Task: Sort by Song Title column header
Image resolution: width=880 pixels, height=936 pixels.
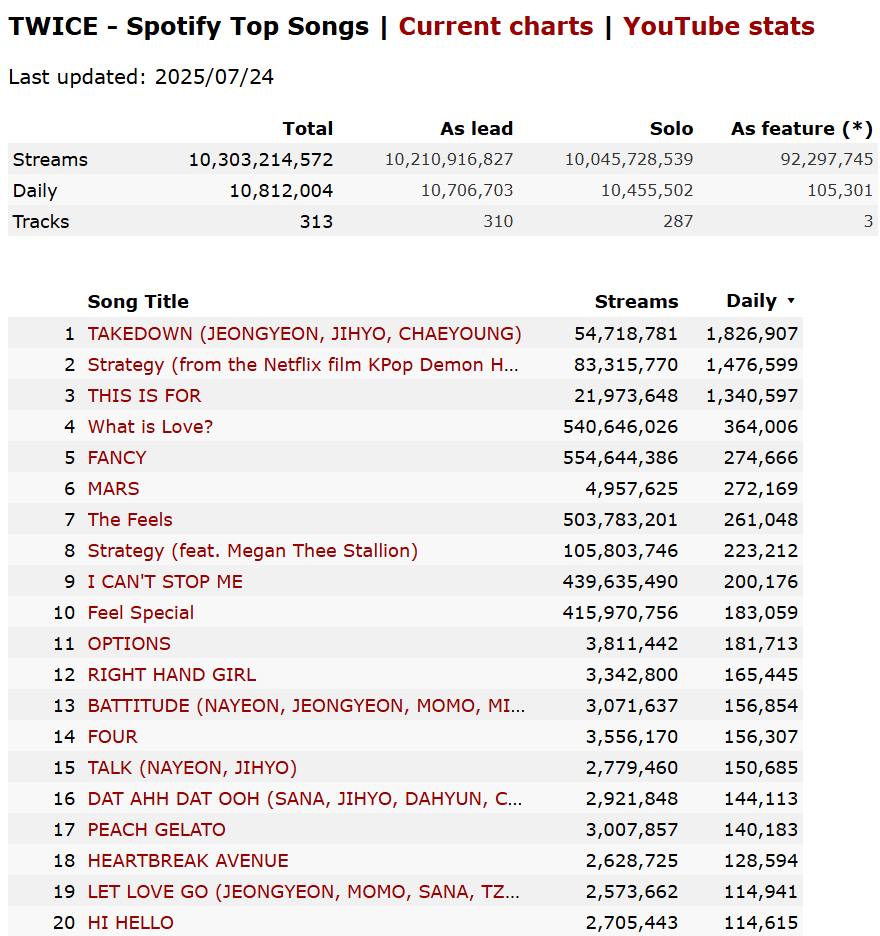Action: [x=138, y=301]
